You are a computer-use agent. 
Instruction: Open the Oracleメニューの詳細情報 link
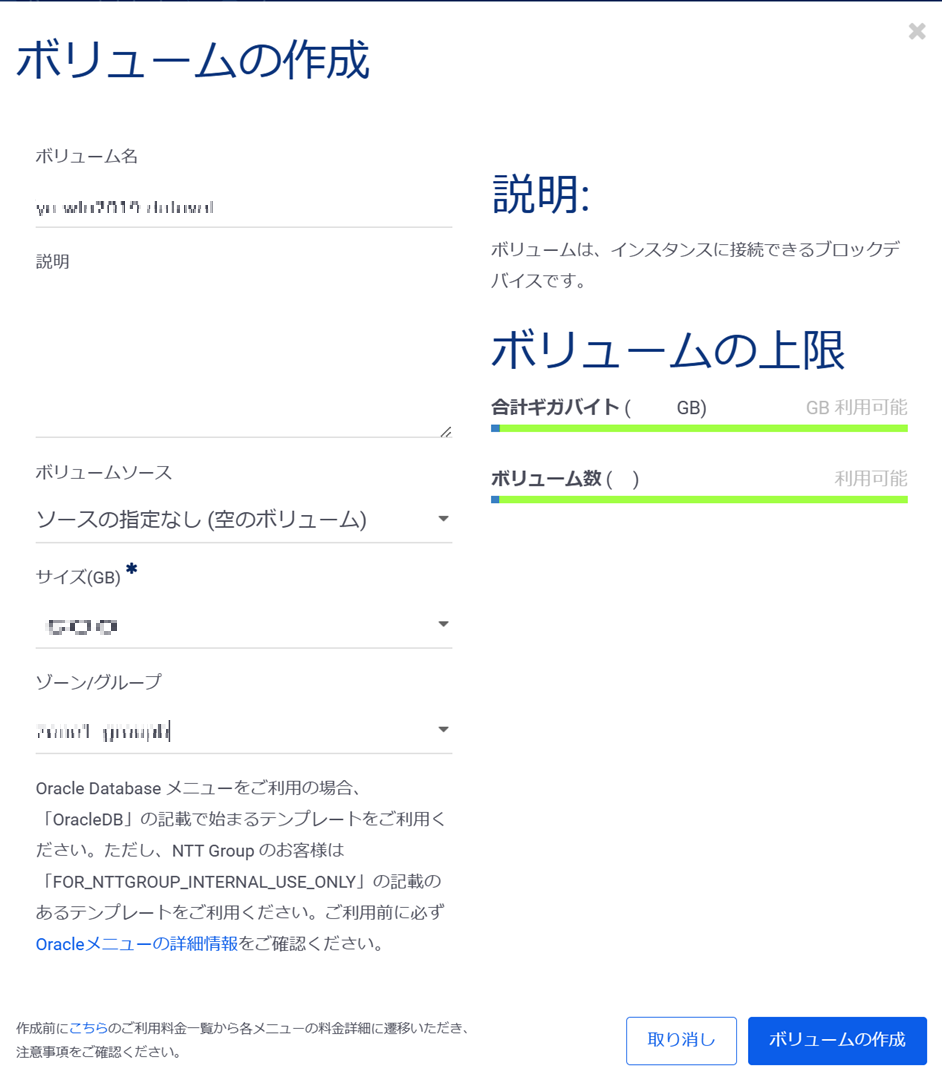click(x=137, y=944)
